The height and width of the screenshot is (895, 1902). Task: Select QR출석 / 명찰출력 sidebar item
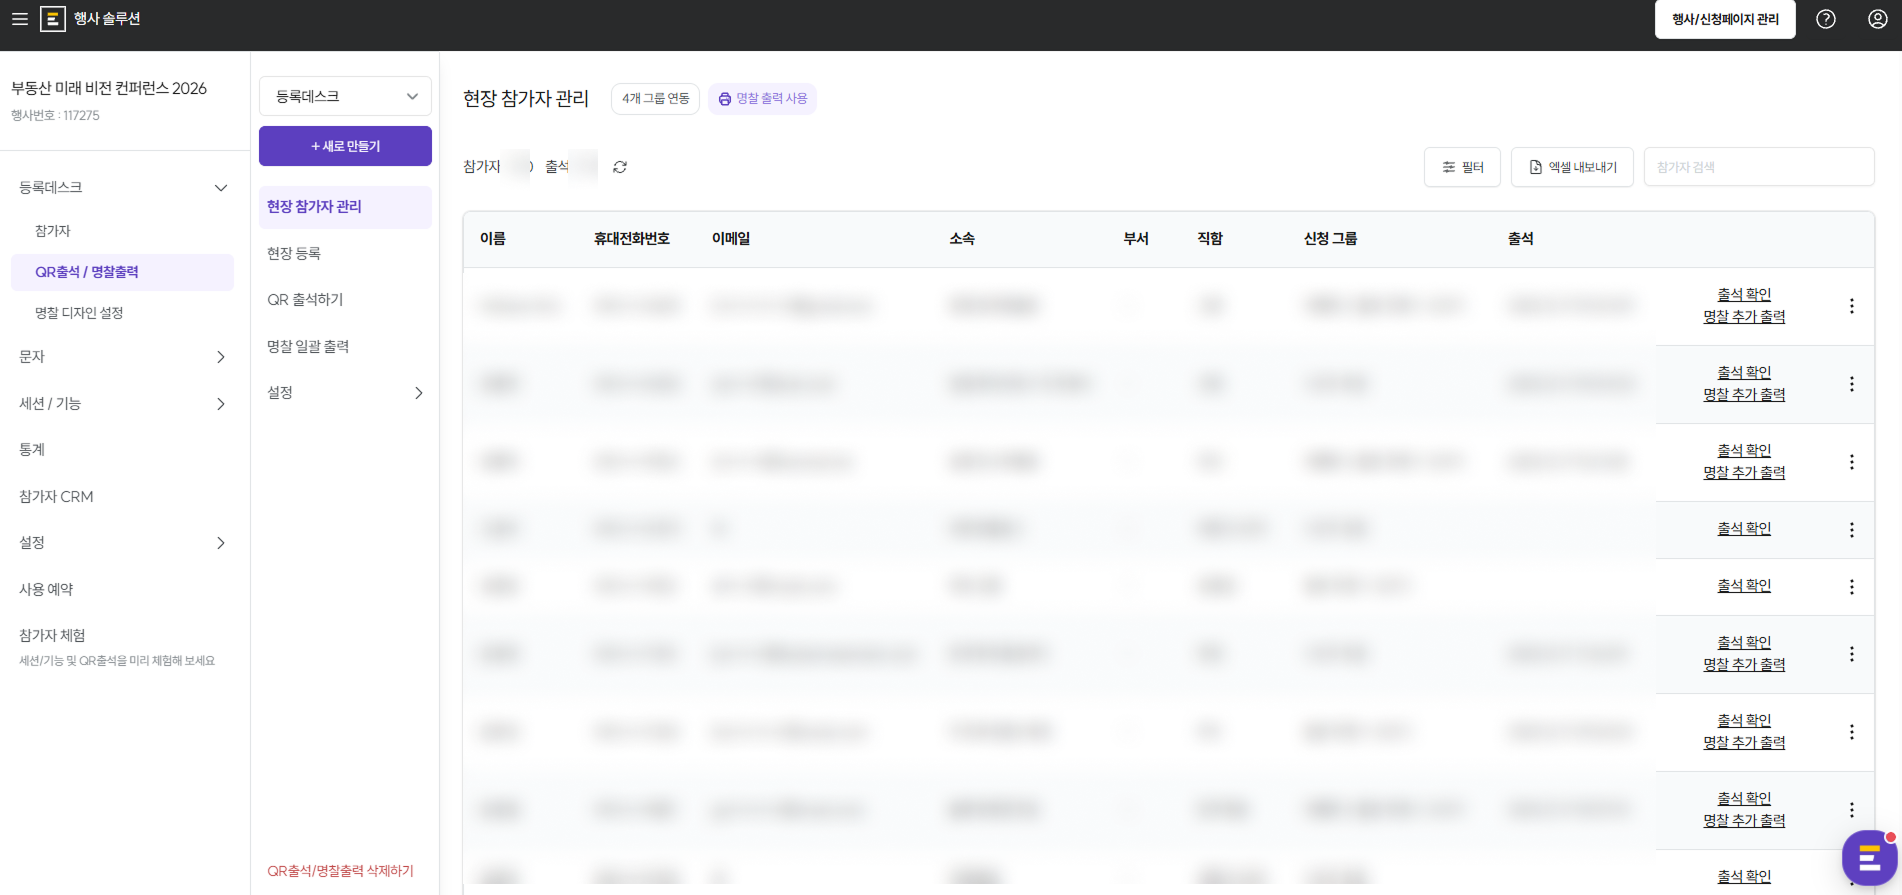click(x=122, y=272)
